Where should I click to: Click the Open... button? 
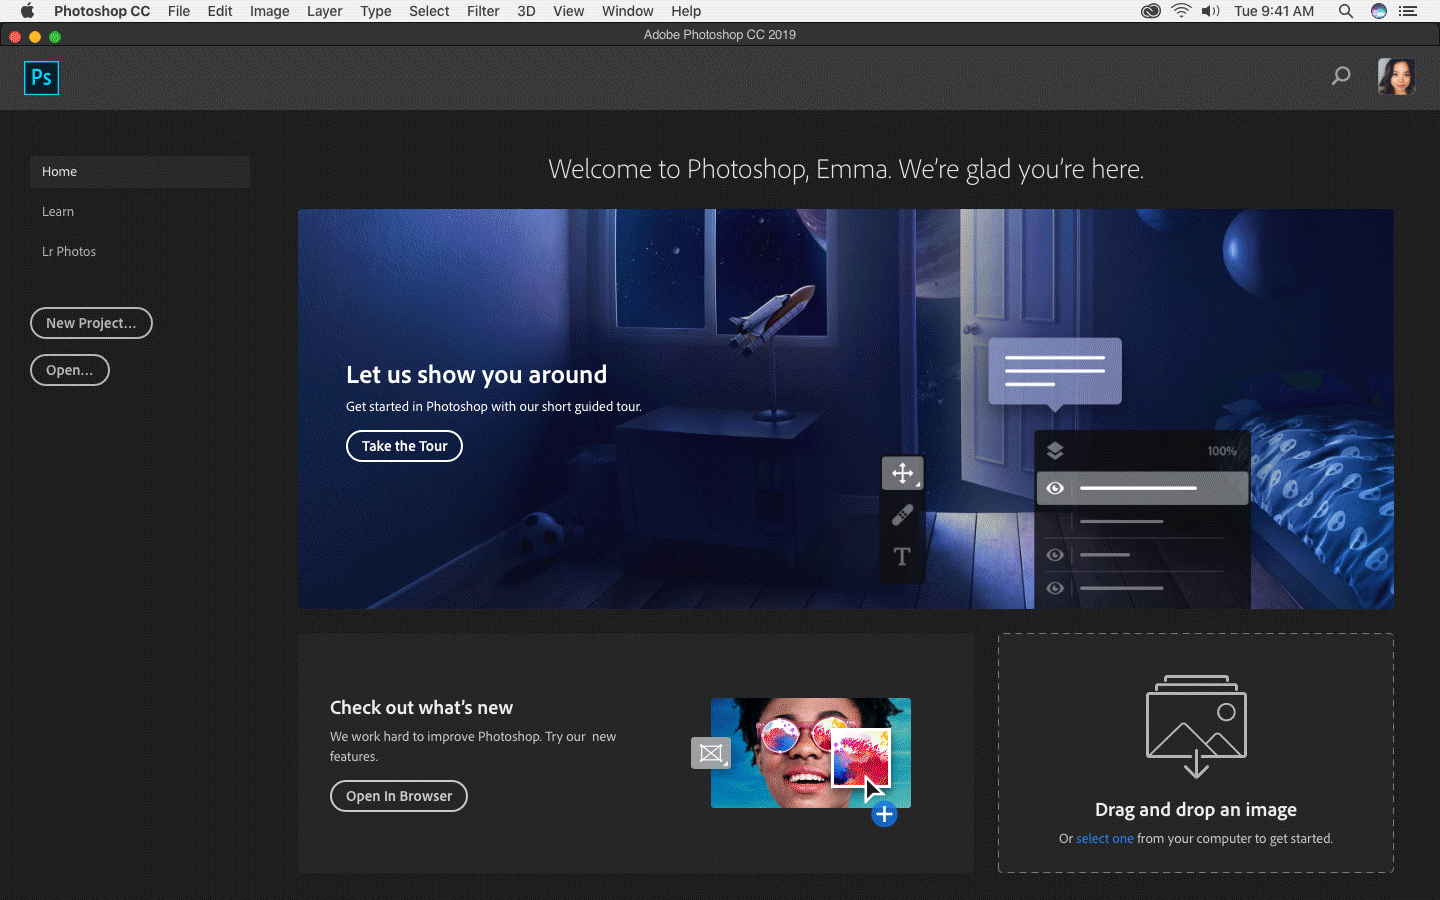point(70,370)
